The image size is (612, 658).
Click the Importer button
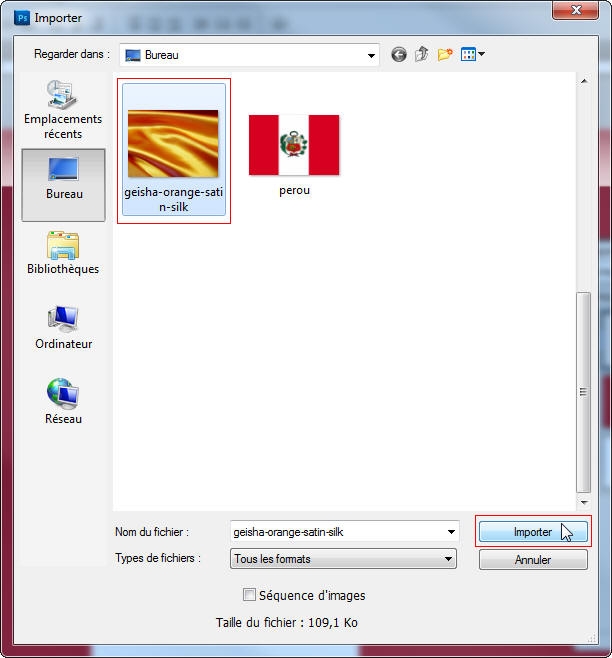coord(533,532)
